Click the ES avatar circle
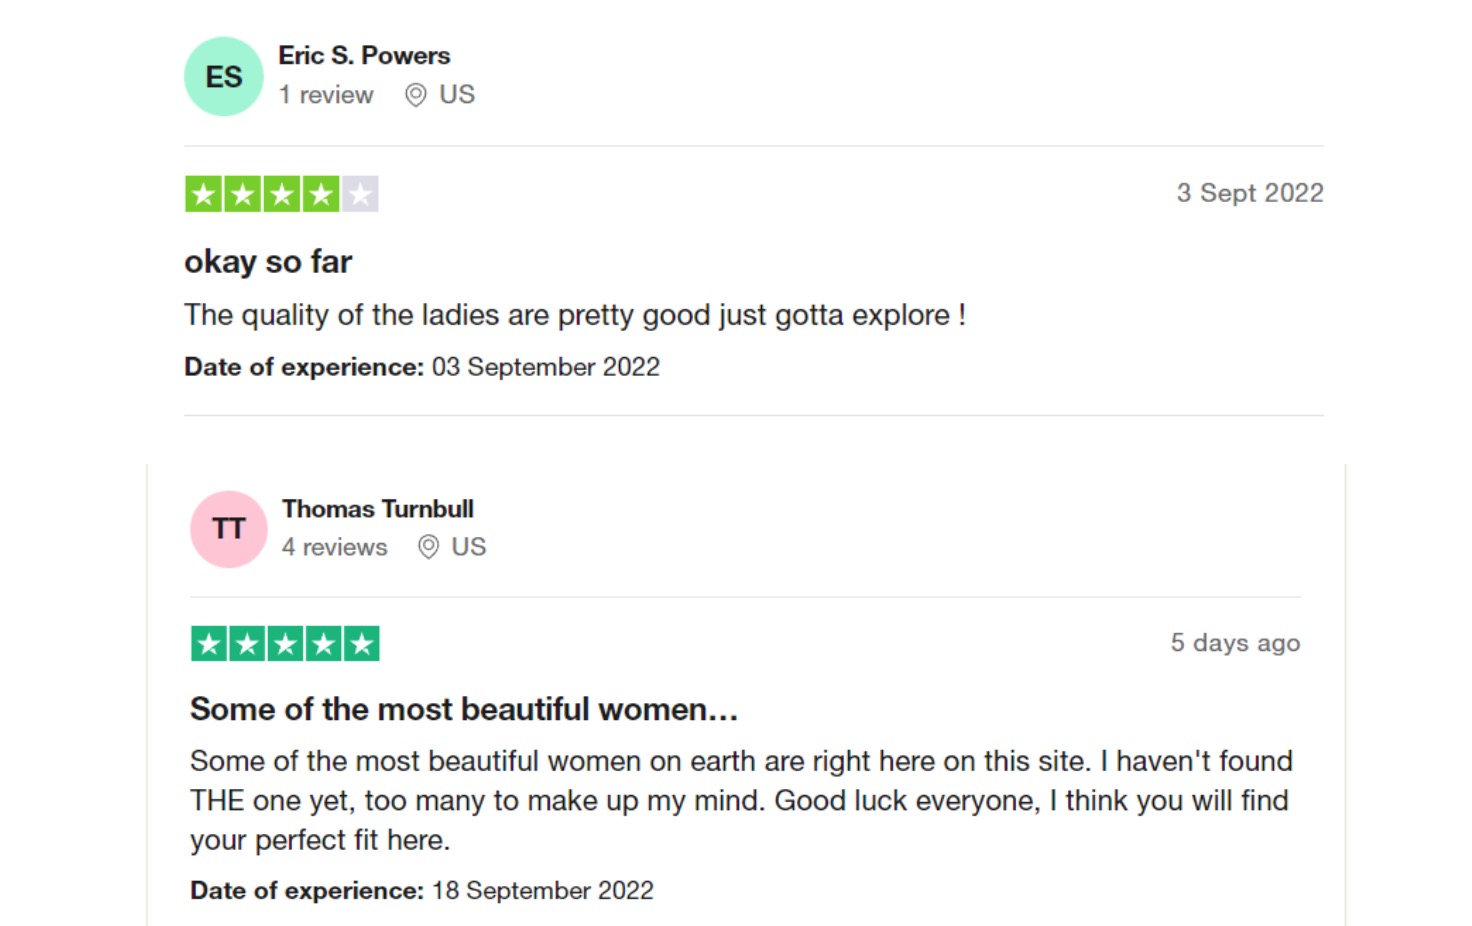This screenshot has height=926, width=1472. [x=224, y=77]
